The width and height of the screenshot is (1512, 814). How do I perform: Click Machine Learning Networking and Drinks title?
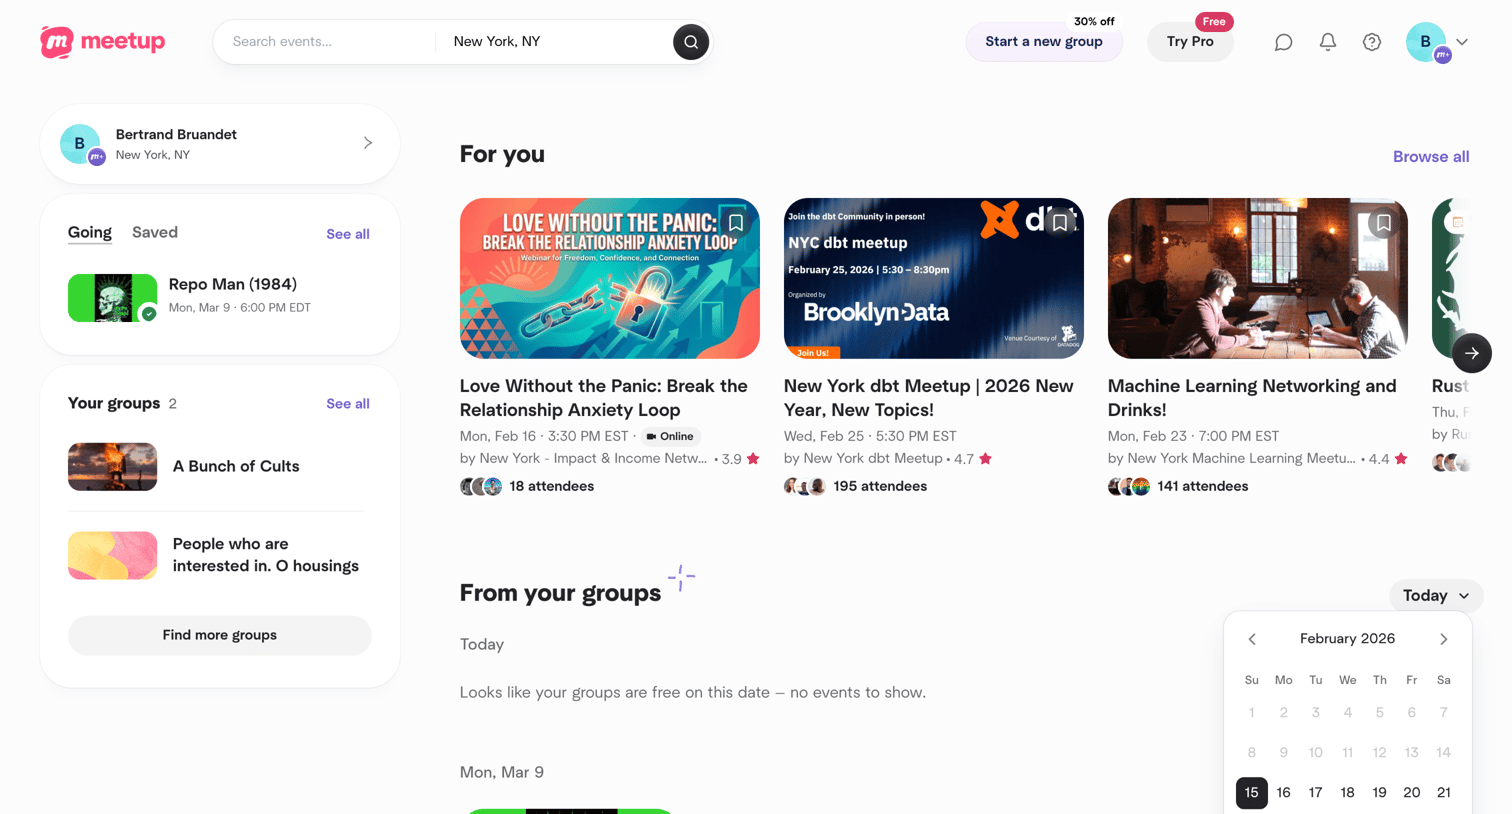(1252, 398)
